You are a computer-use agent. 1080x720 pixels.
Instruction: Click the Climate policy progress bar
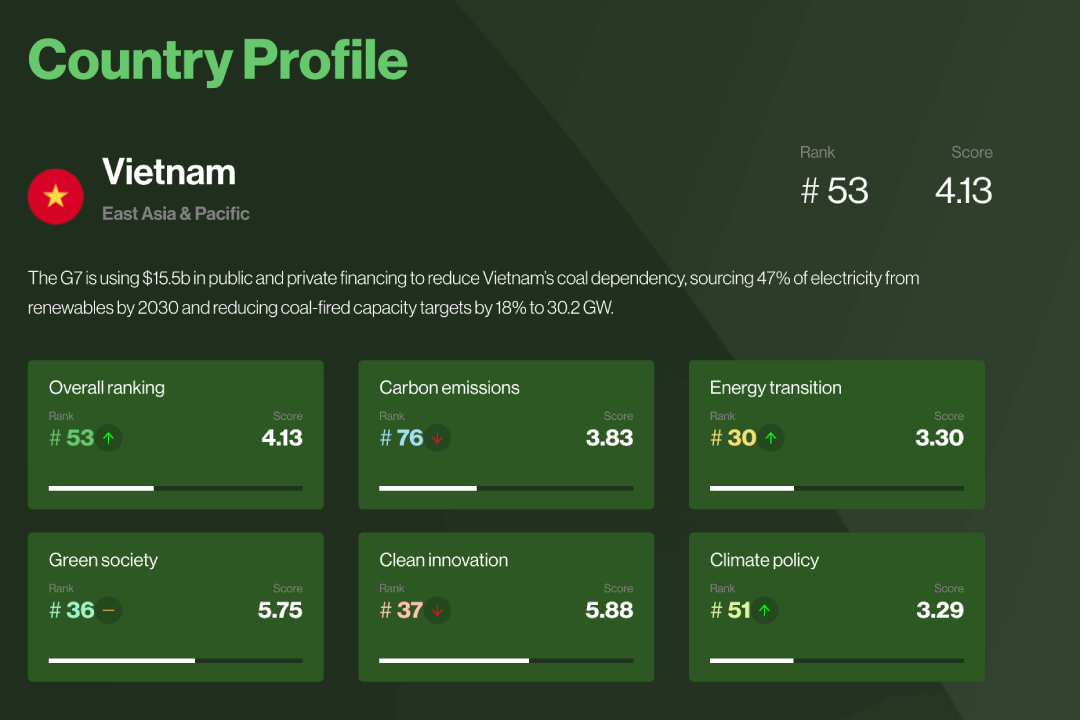click(837, 660)
